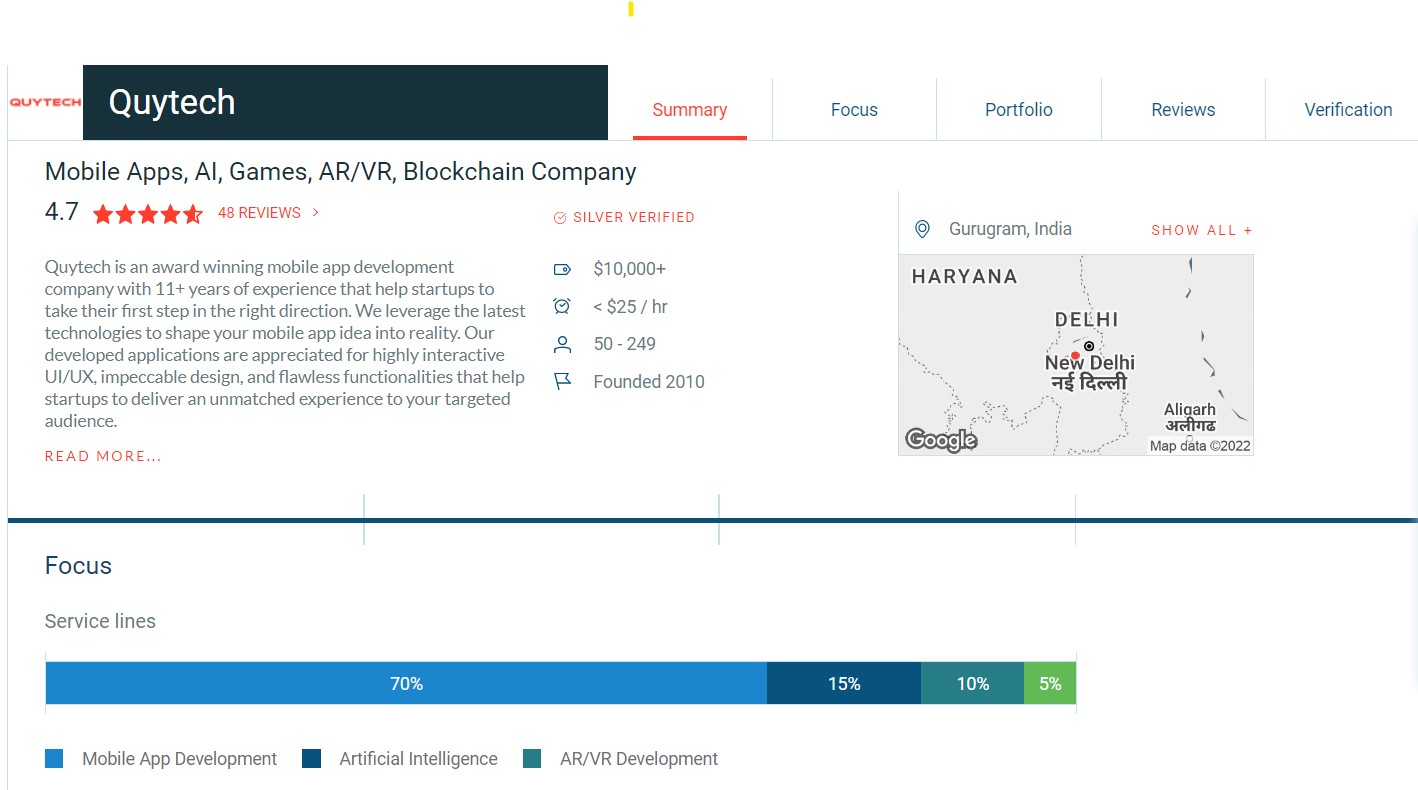This screenshot has height=790, width=1418.
Task: Click the location pin icon near Gurugram
Action: click(x=922, y=229)
